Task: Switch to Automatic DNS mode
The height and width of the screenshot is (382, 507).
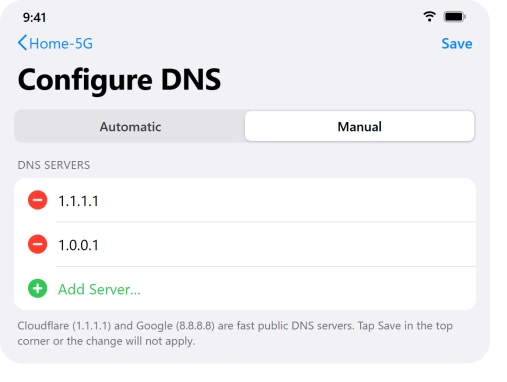Action: click(x=130, y=127)
